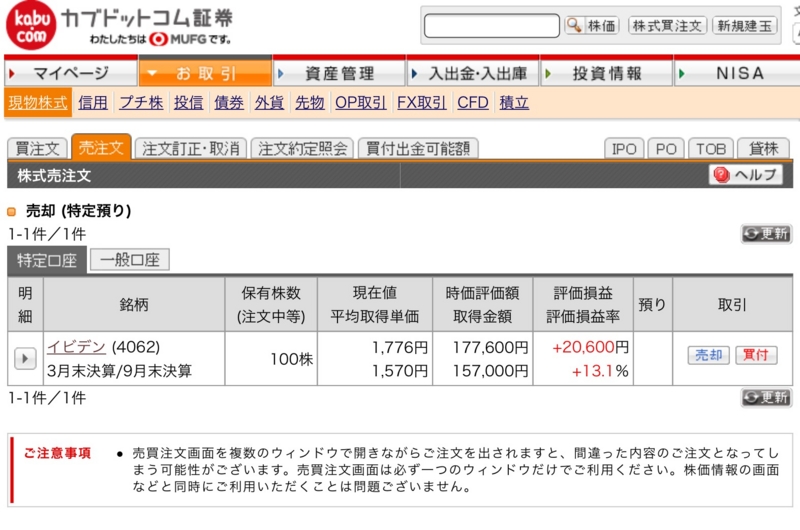
Task: Open the お取引 menu
Action: [205, 73]
